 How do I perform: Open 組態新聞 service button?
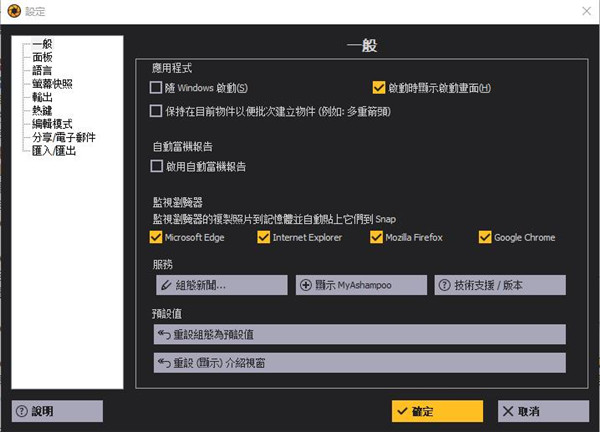[x=219, y=285]
